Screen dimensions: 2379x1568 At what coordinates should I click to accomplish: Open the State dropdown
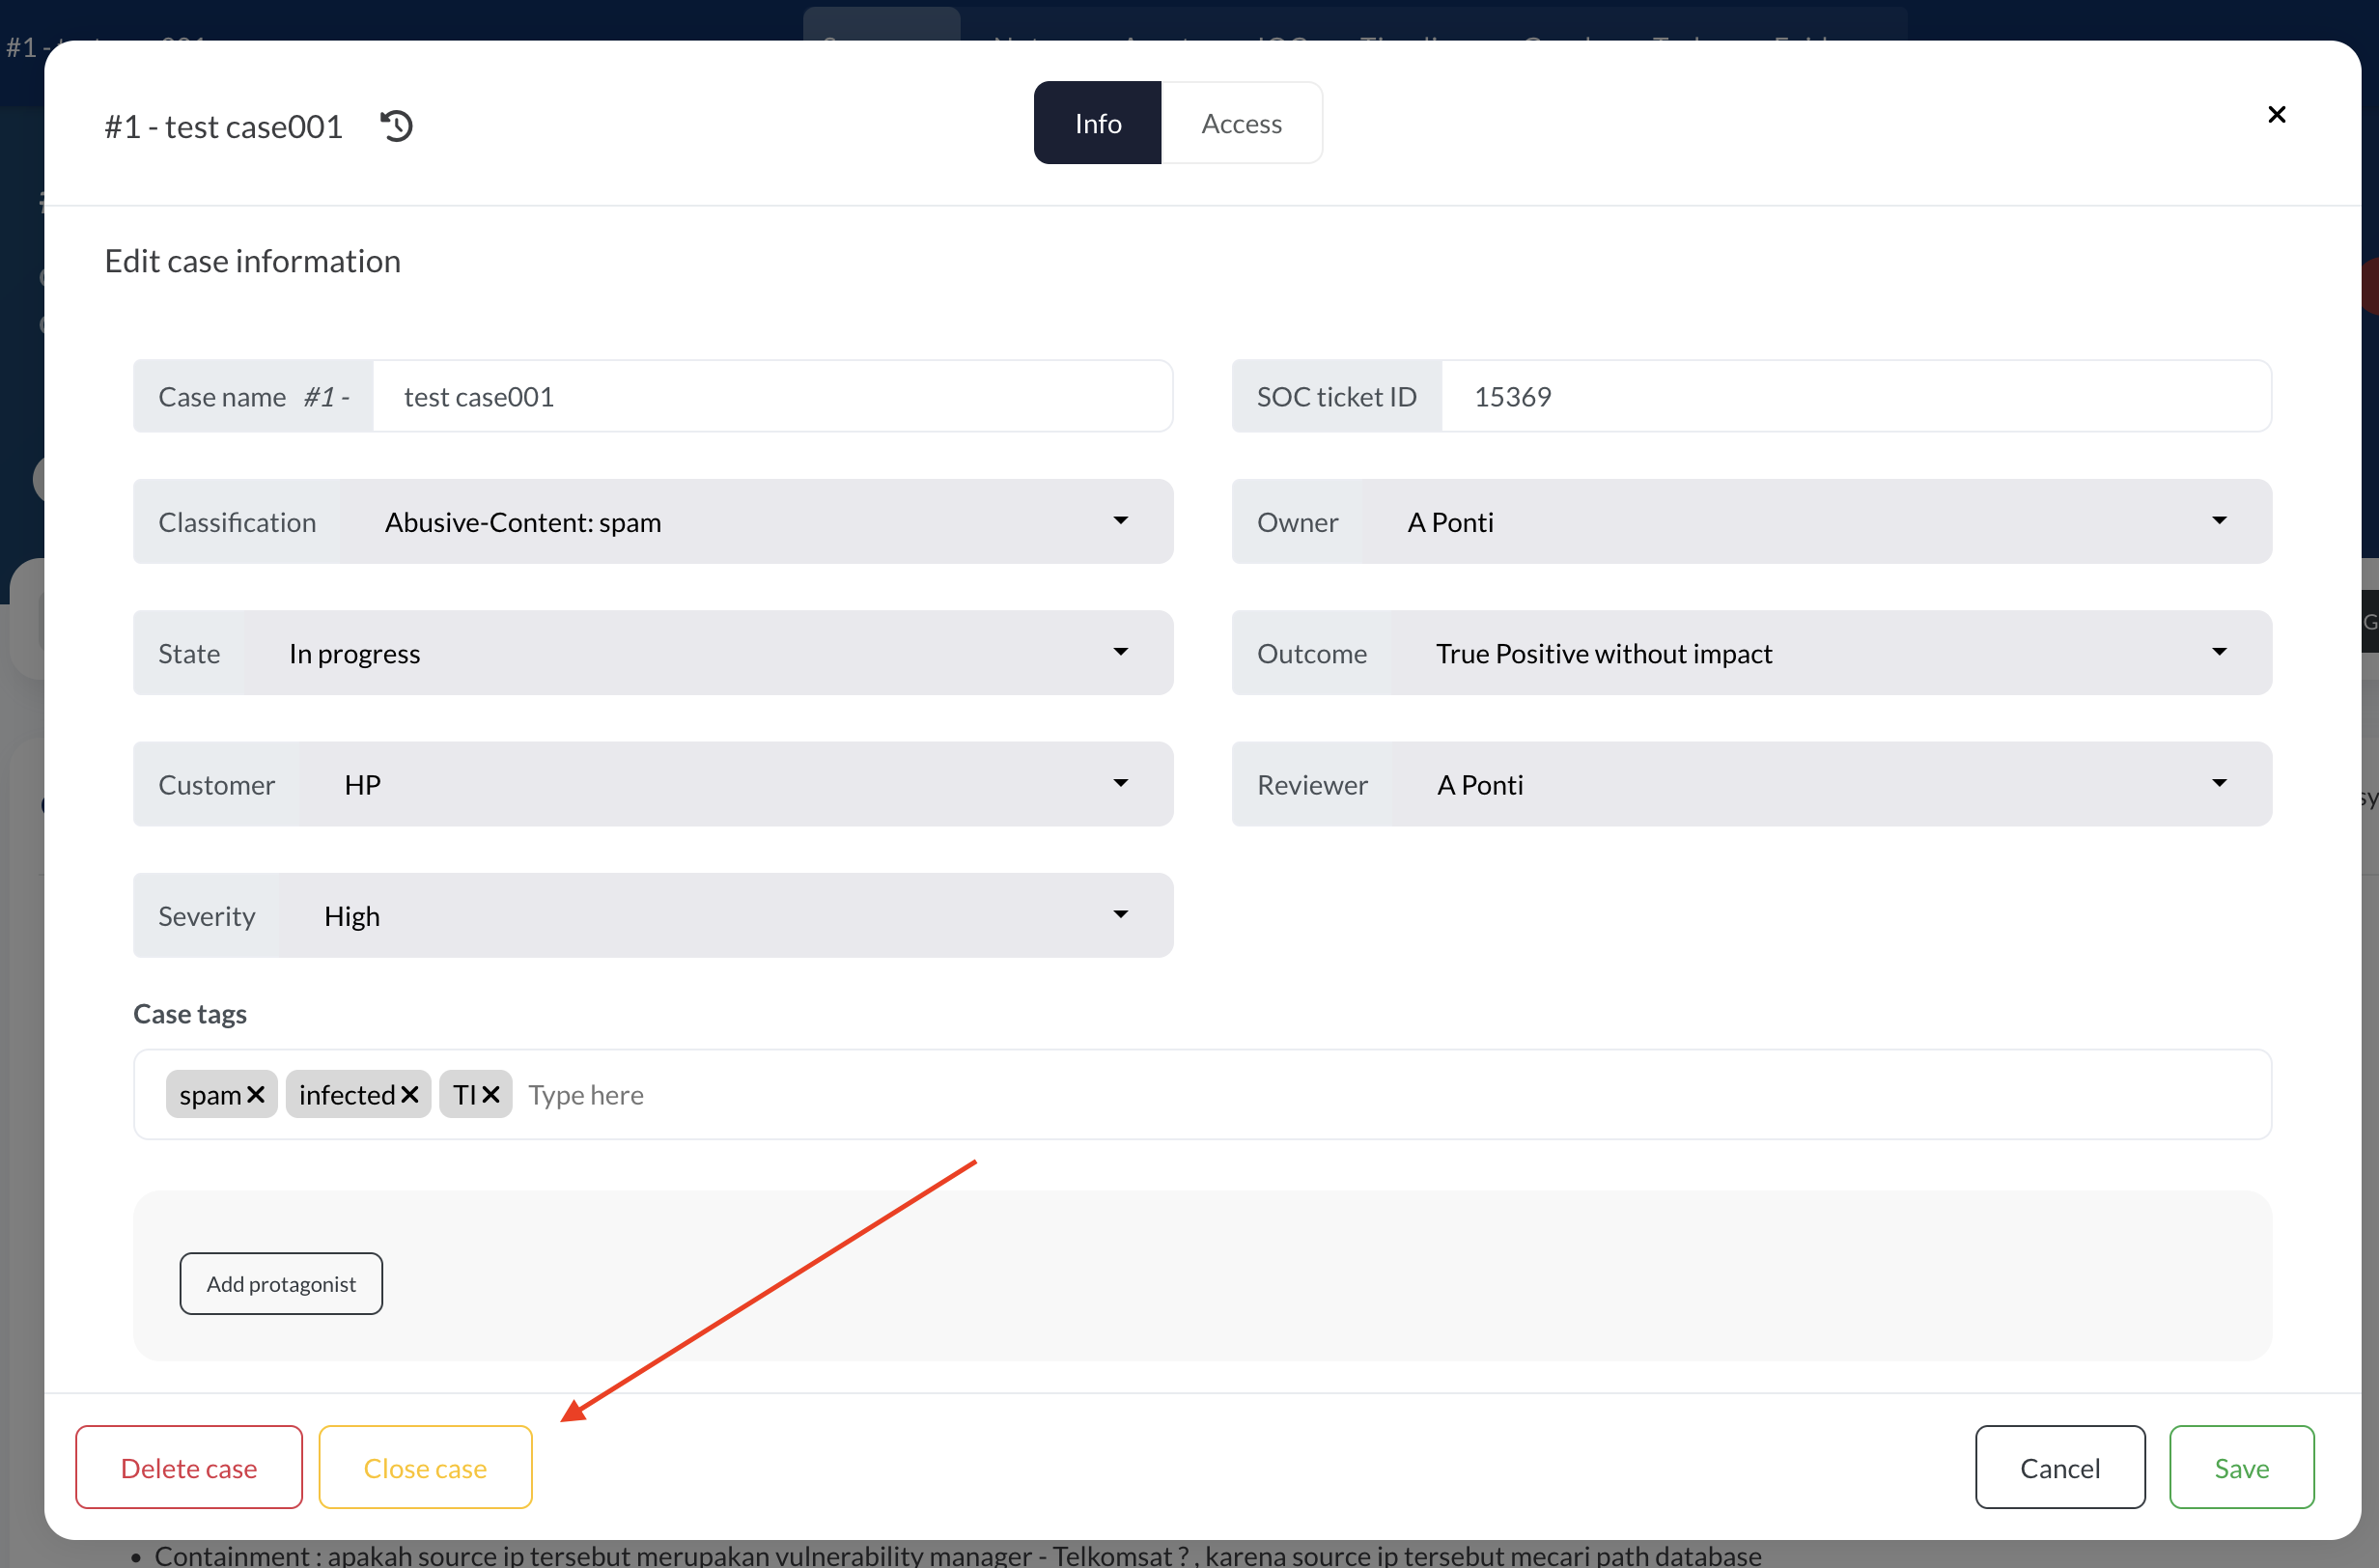tap(708, 653)
